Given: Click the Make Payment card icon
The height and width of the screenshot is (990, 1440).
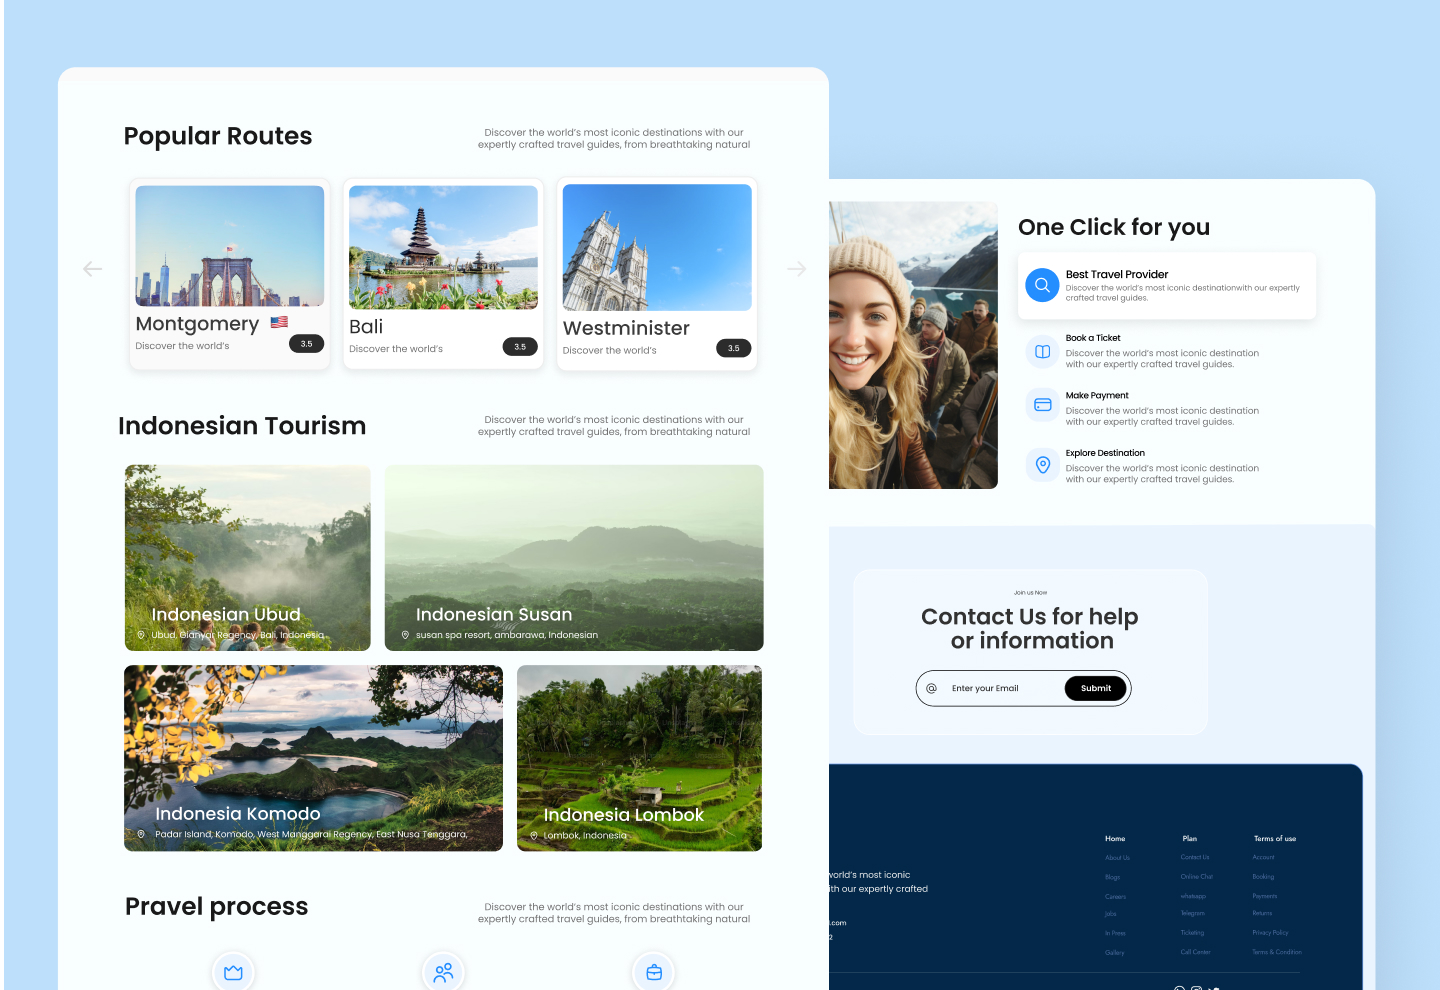Looking at the screenshot, I should [x=1042, y=405].
